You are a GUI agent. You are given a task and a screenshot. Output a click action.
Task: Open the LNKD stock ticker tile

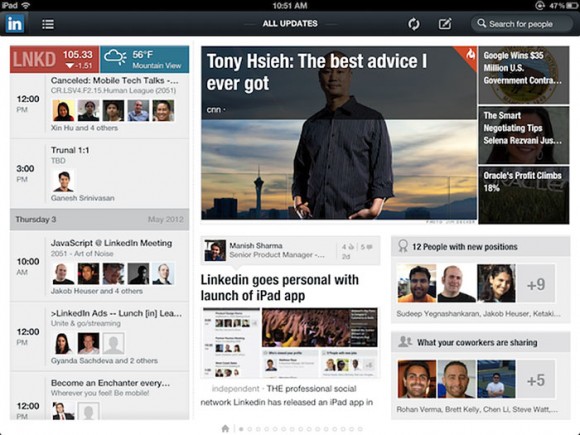click(x=54, y=59)
